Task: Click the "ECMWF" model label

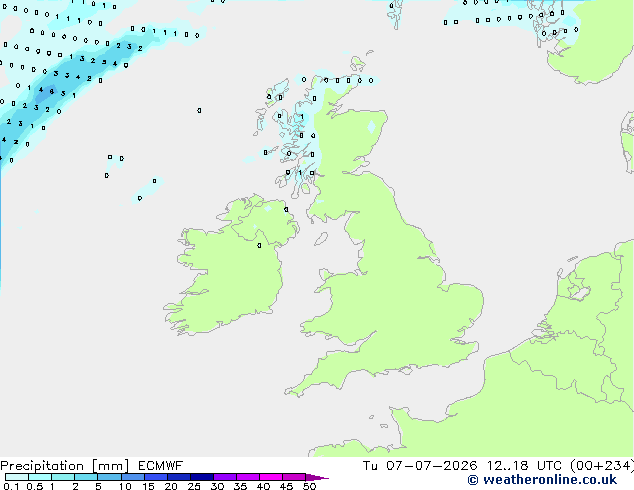Action: coord(161,466)
